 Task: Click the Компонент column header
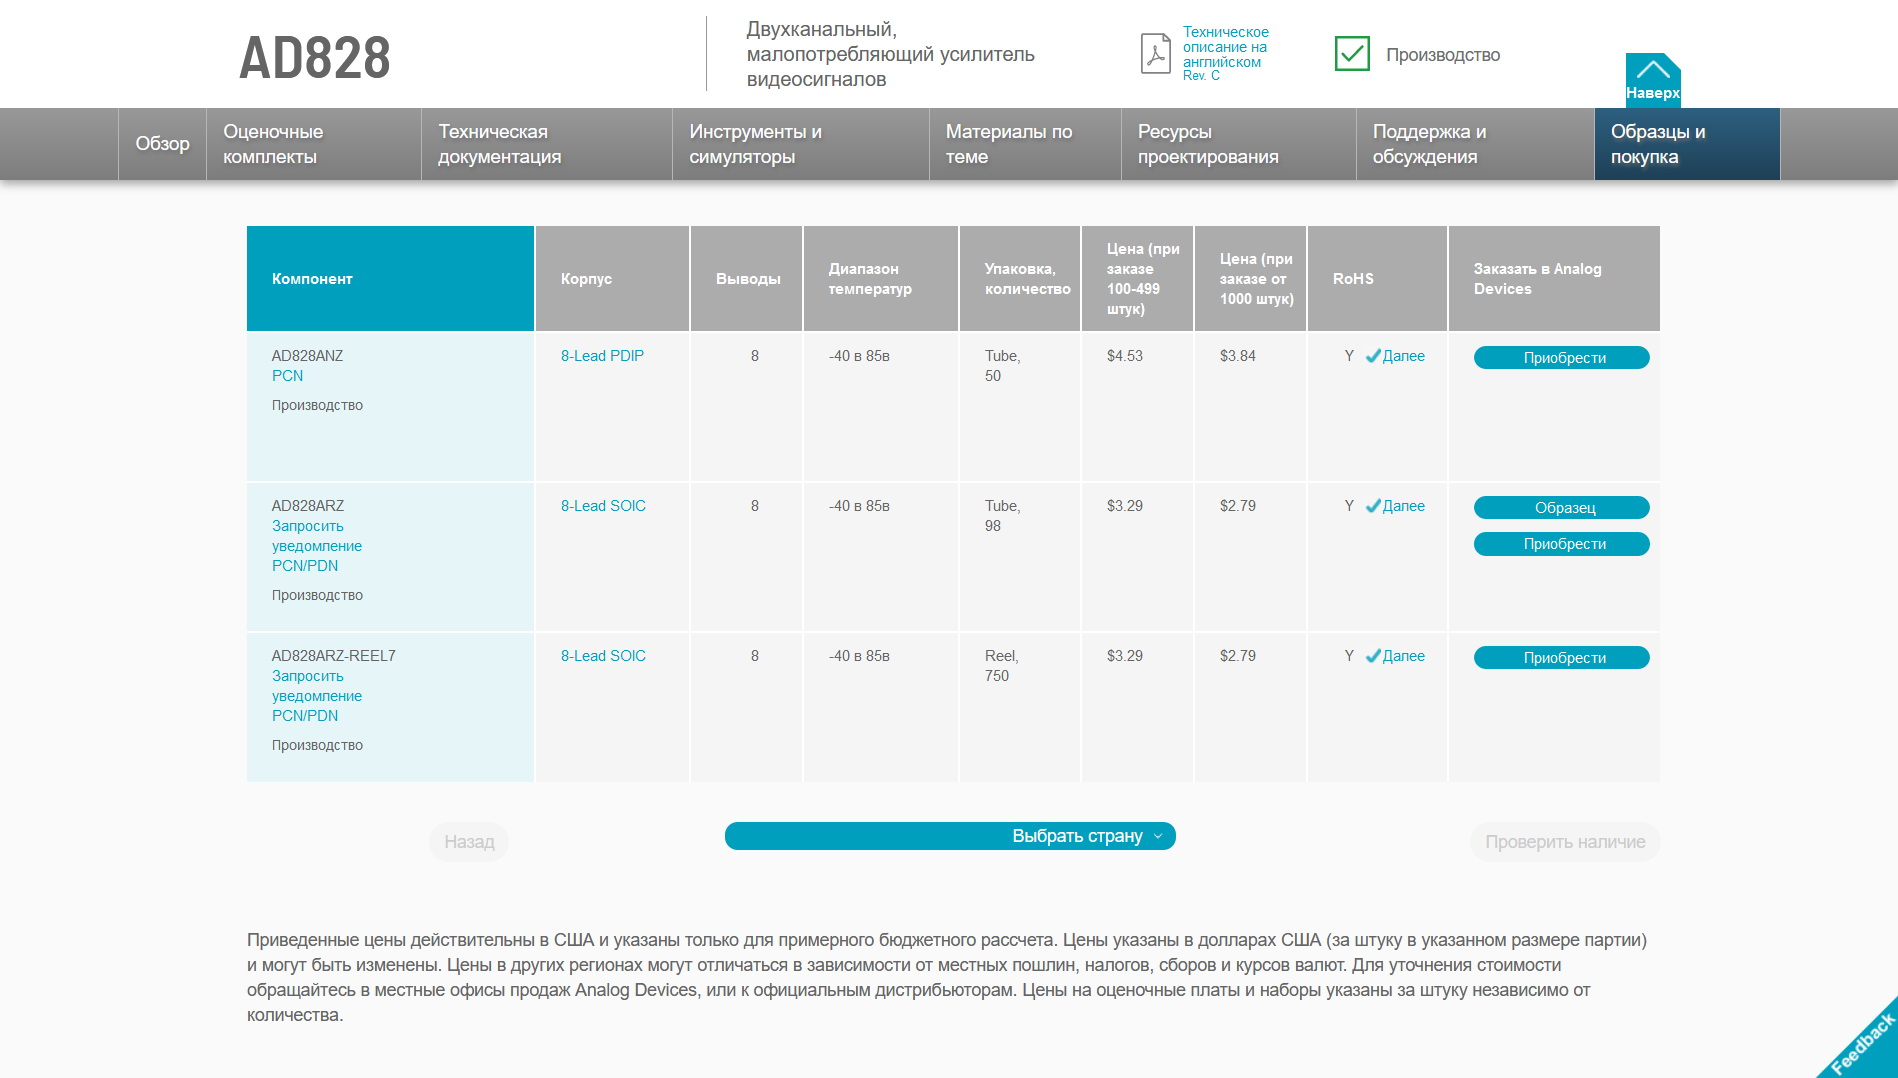(390, 279)
